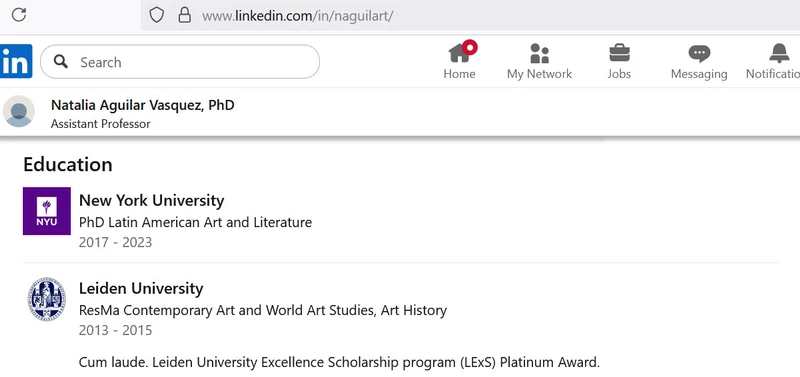Select the linkedin.com address bar URL
800x377 pixels.
[x=298, y=16]
